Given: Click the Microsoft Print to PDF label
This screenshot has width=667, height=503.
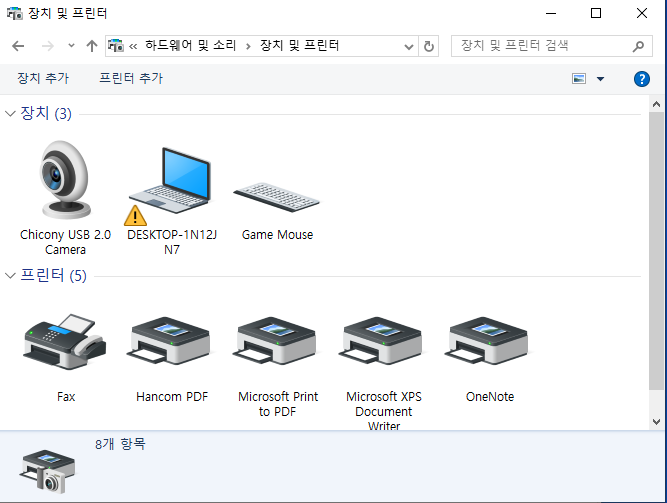Looking at the screenshot, I should [x=278, y=404].
